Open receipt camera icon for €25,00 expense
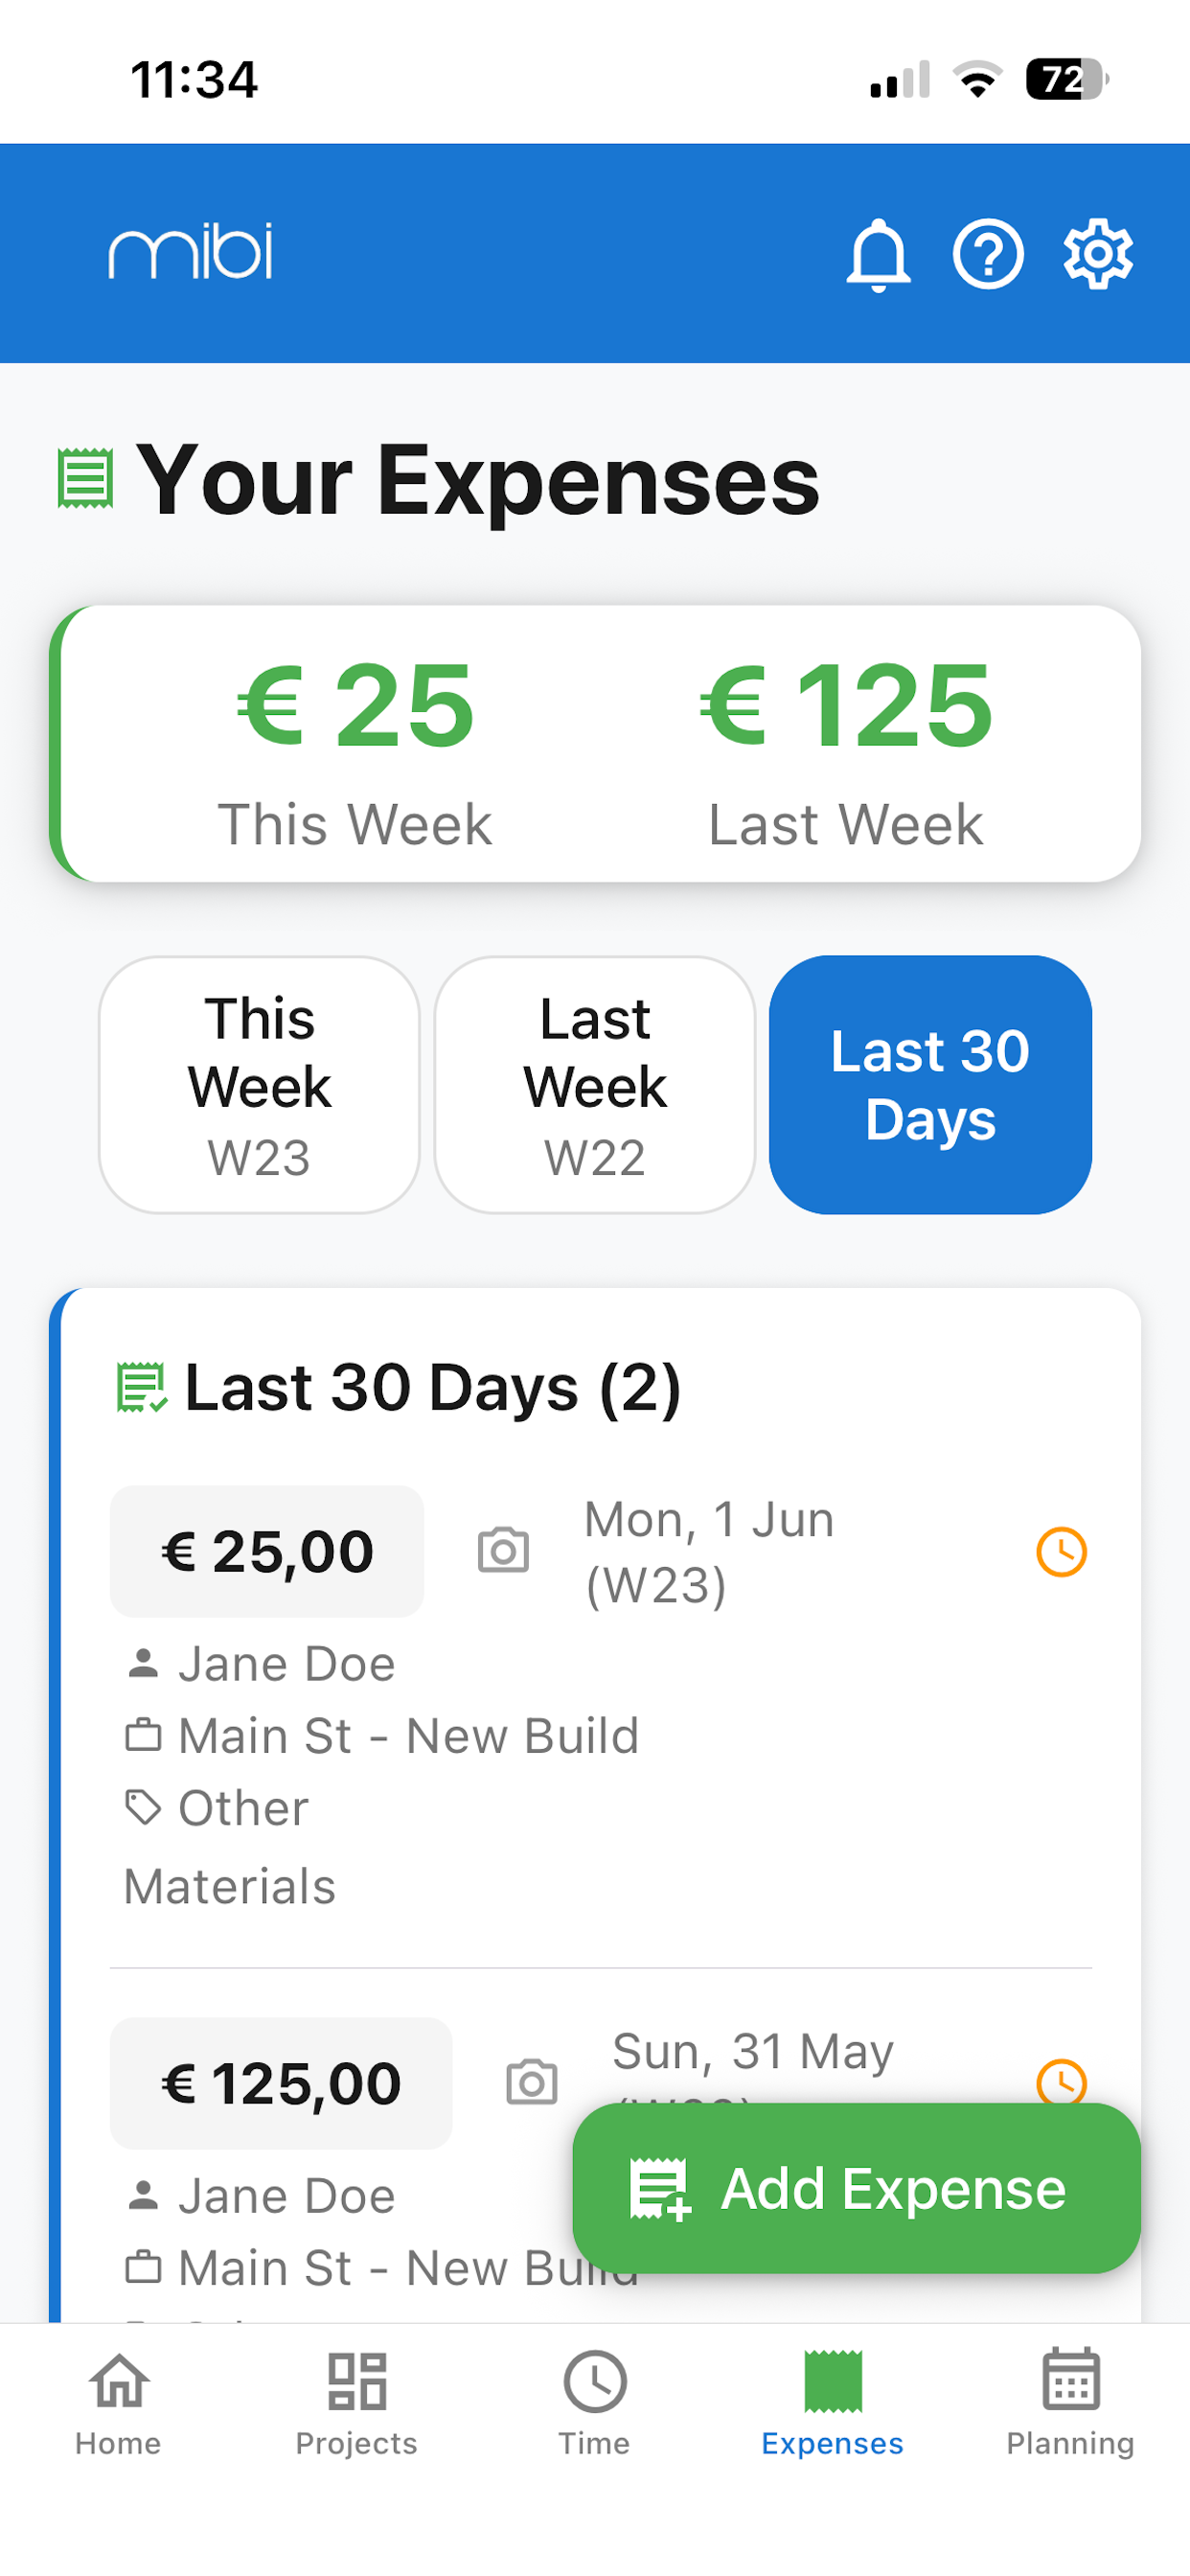1190x2576 pixels. tap(503, 1550)
